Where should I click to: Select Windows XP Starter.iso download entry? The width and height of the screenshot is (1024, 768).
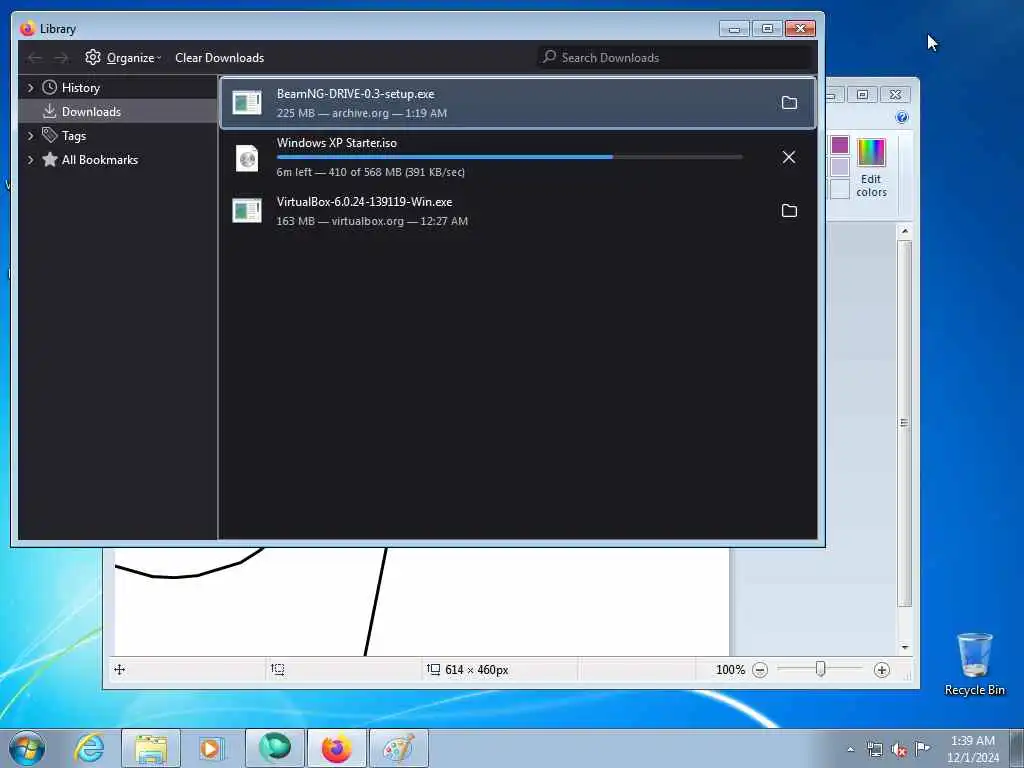(x=517, y=157)
